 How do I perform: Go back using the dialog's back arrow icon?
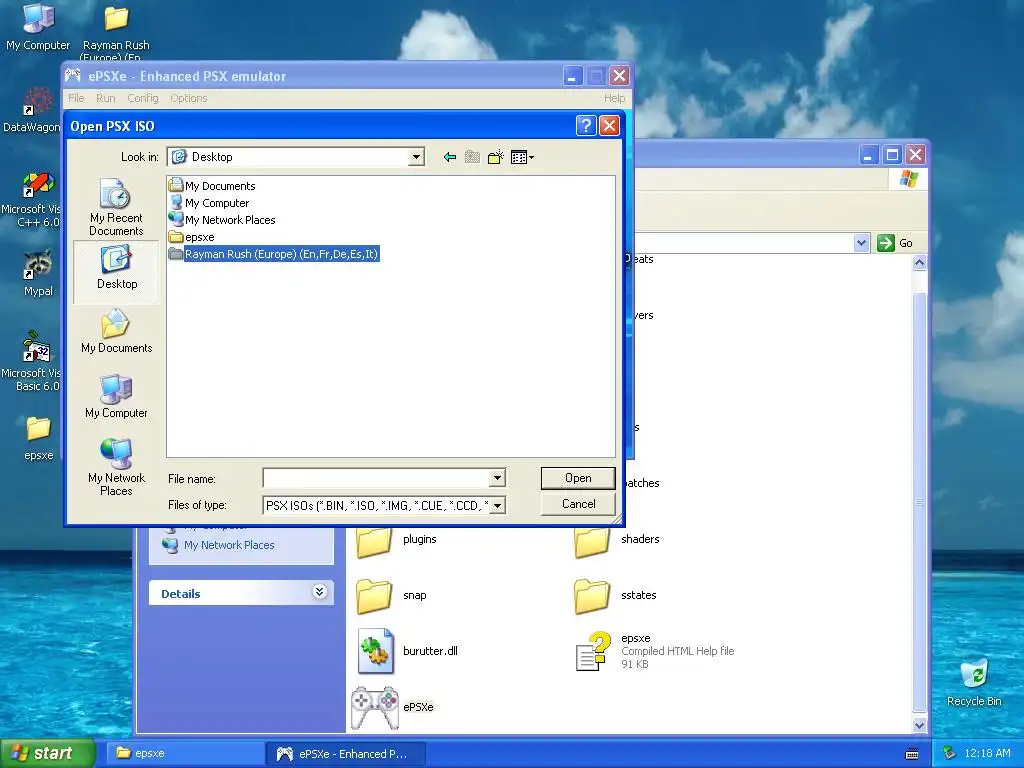pyautogui.click(x=449, y=157)
